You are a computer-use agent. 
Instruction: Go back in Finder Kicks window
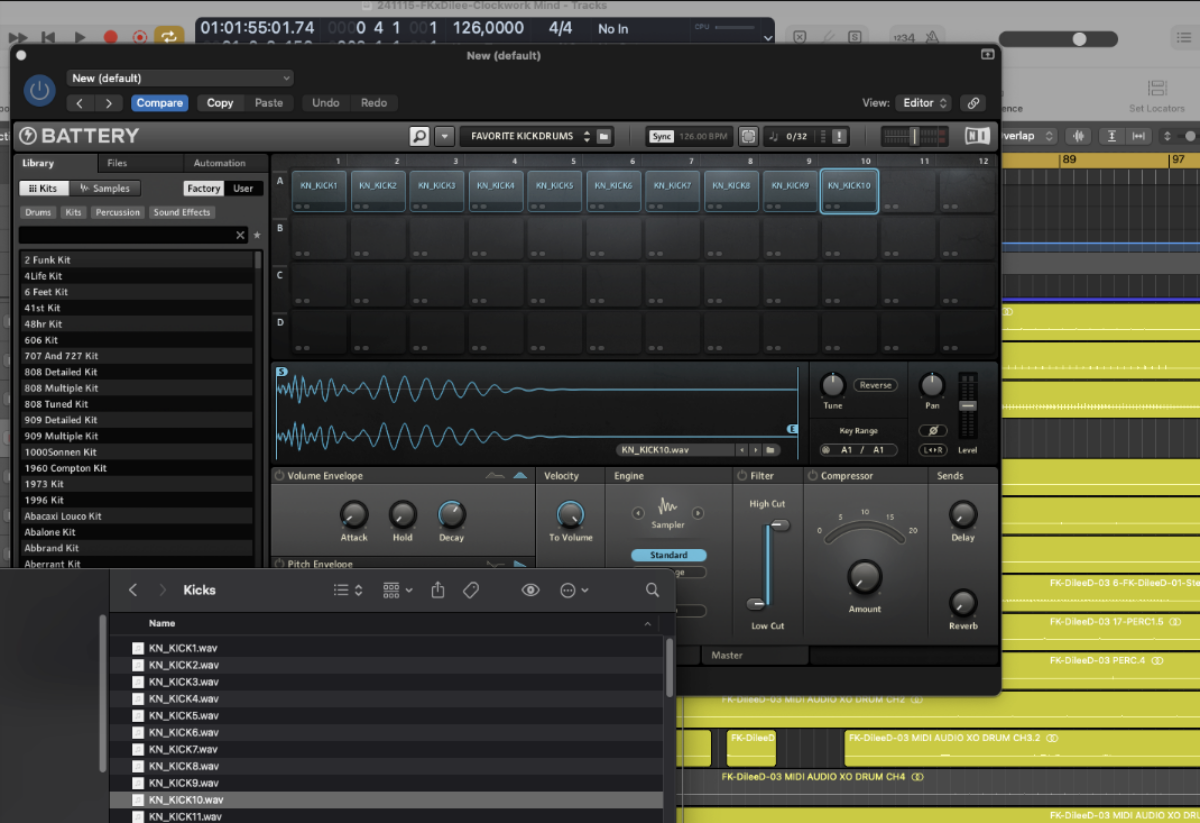click(133, 590)
